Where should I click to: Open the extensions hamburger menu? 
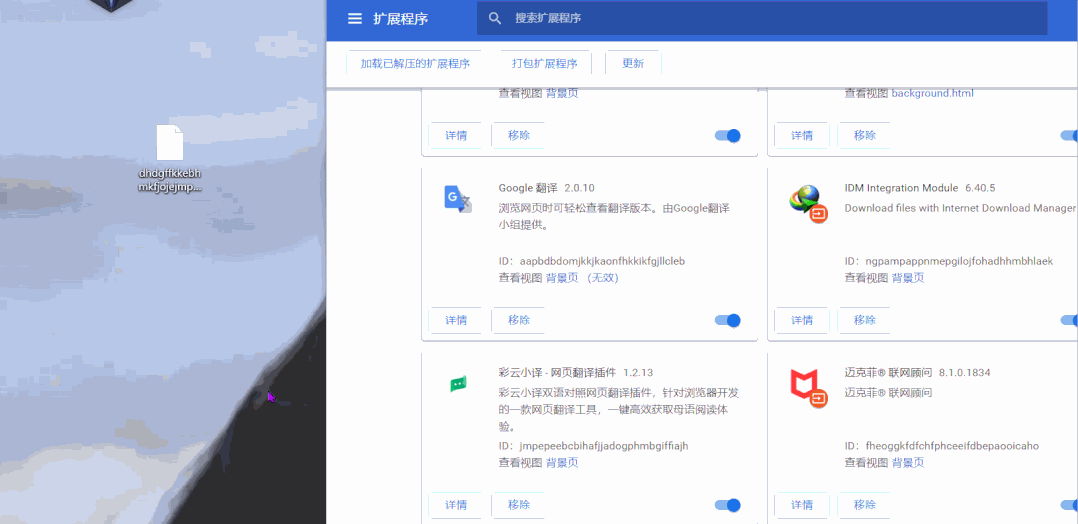tap(355, 19)
